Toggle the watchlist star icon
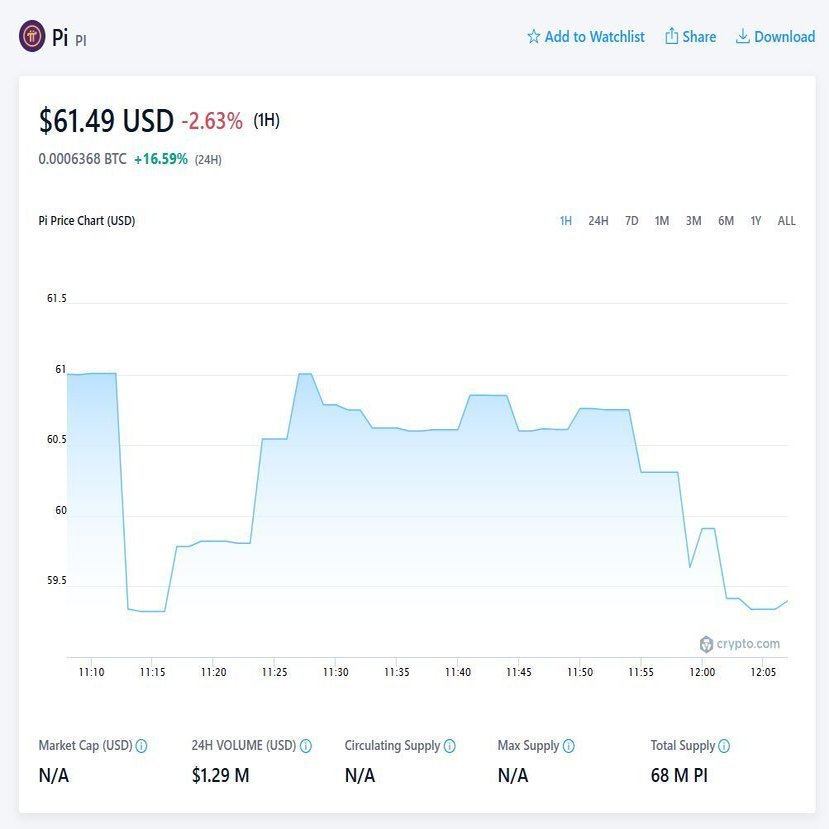829x829 pixels. point(533,36)
